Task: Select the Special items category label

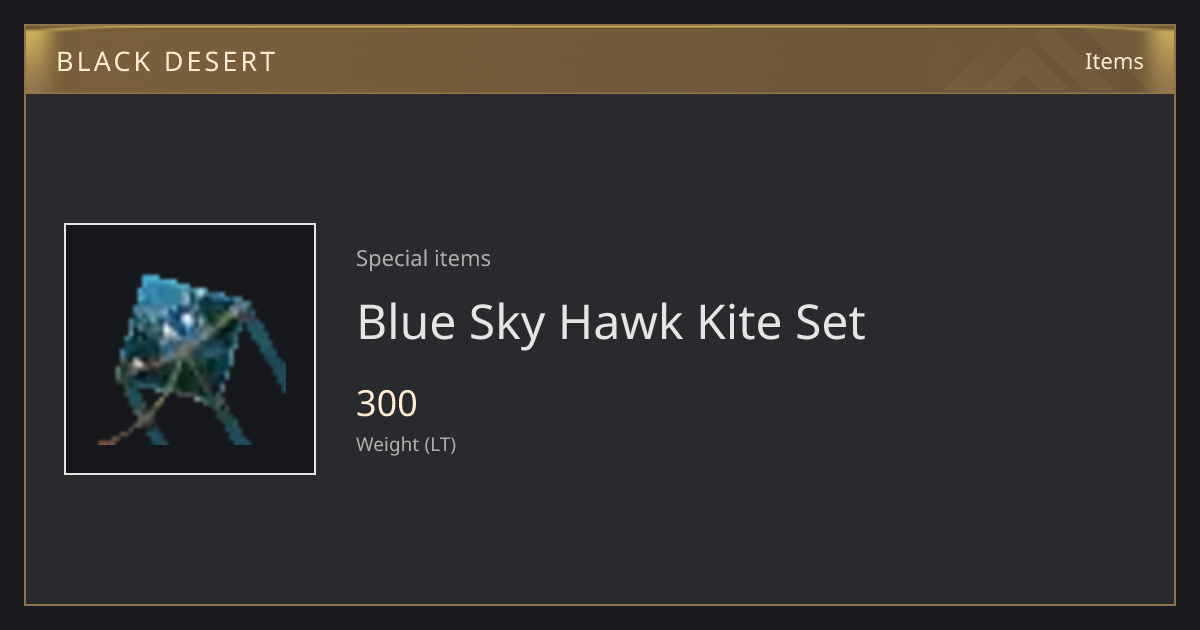Action: (x=423, y=258)
